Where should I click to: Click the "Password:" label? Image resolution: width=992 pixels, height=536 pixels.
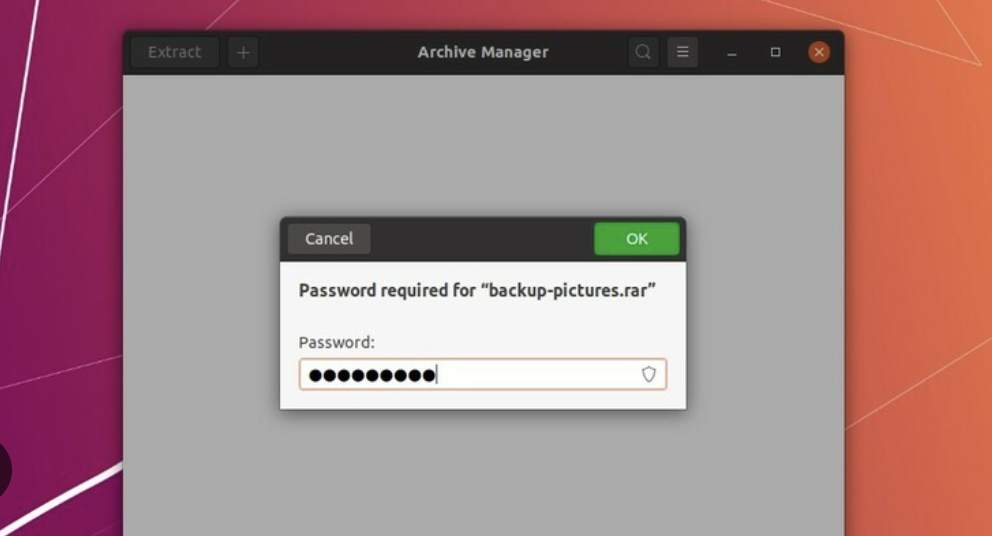pos(337,342)
